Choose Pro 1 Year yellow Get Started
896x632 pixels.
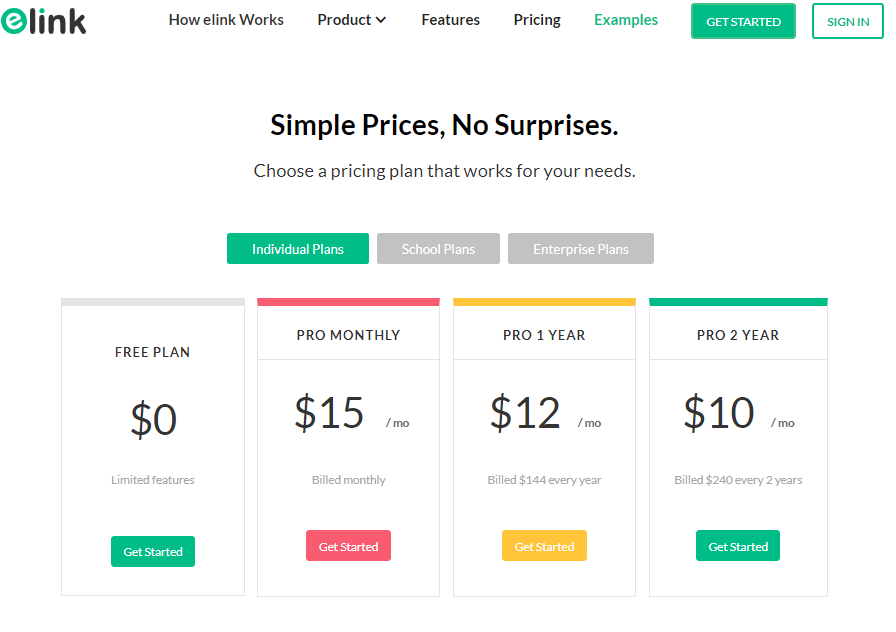point(544,546)
